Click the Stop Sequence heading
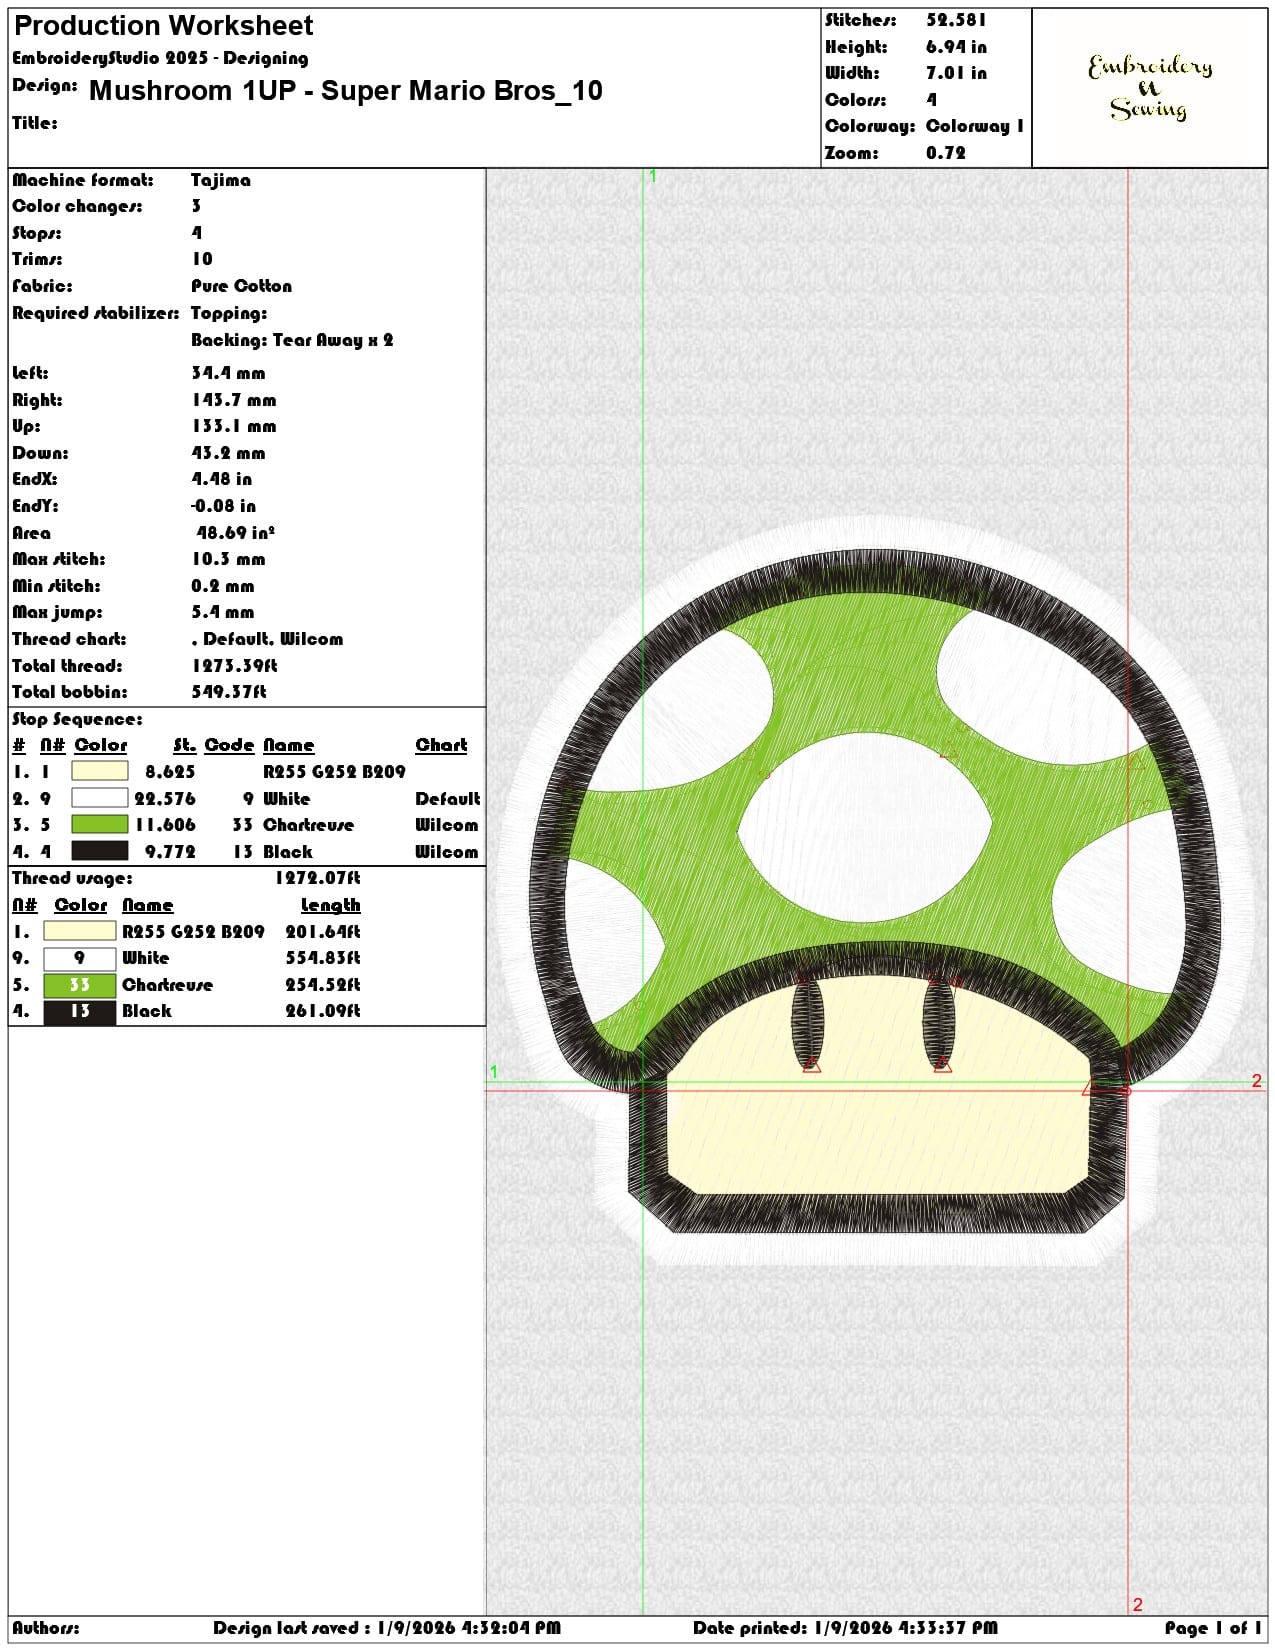The image size is (1275, 1650). (x=77, y=719)
